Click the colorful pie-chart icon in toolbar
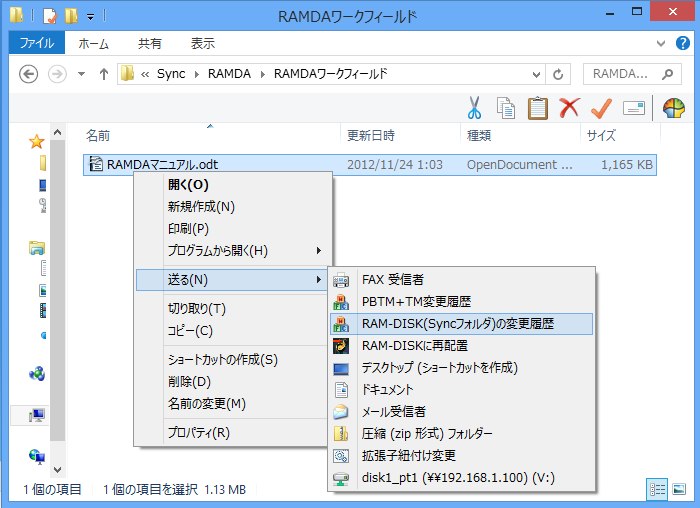 click(674, 108)
